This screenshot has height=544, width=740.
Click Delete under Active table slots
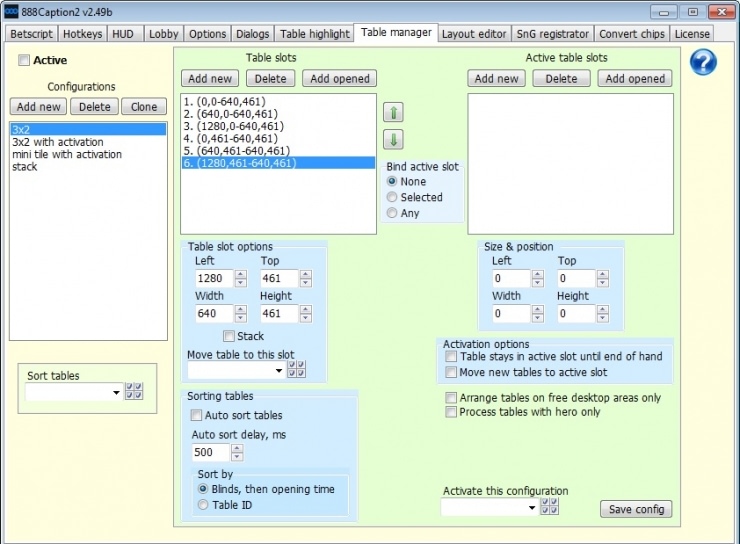562,78
